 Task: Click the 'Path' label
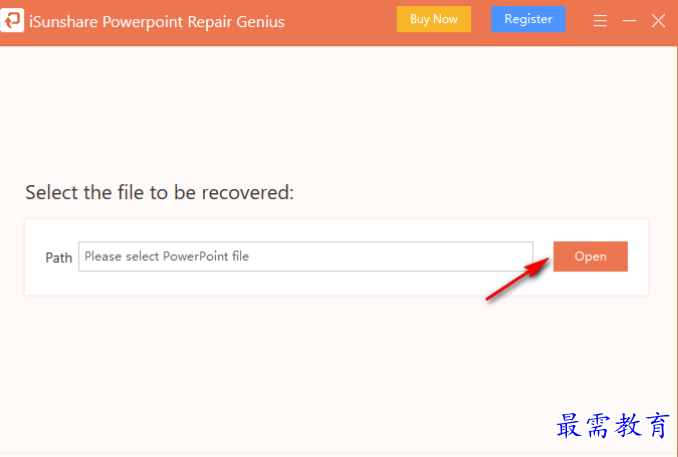coord(58,258)
